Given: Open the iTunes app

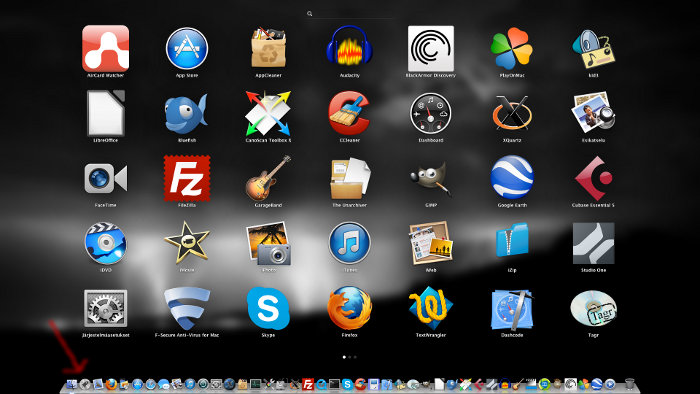Looking at the screenshot, I should tap(350, 243).
